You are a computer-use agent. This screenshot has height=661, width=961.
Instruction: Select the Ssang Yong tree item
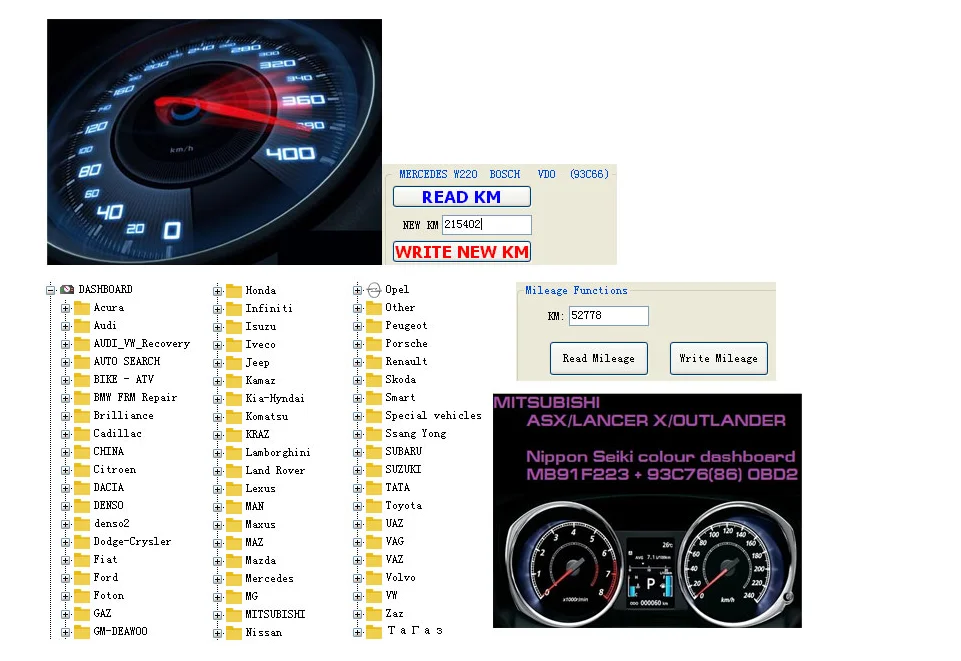[416, 434]
